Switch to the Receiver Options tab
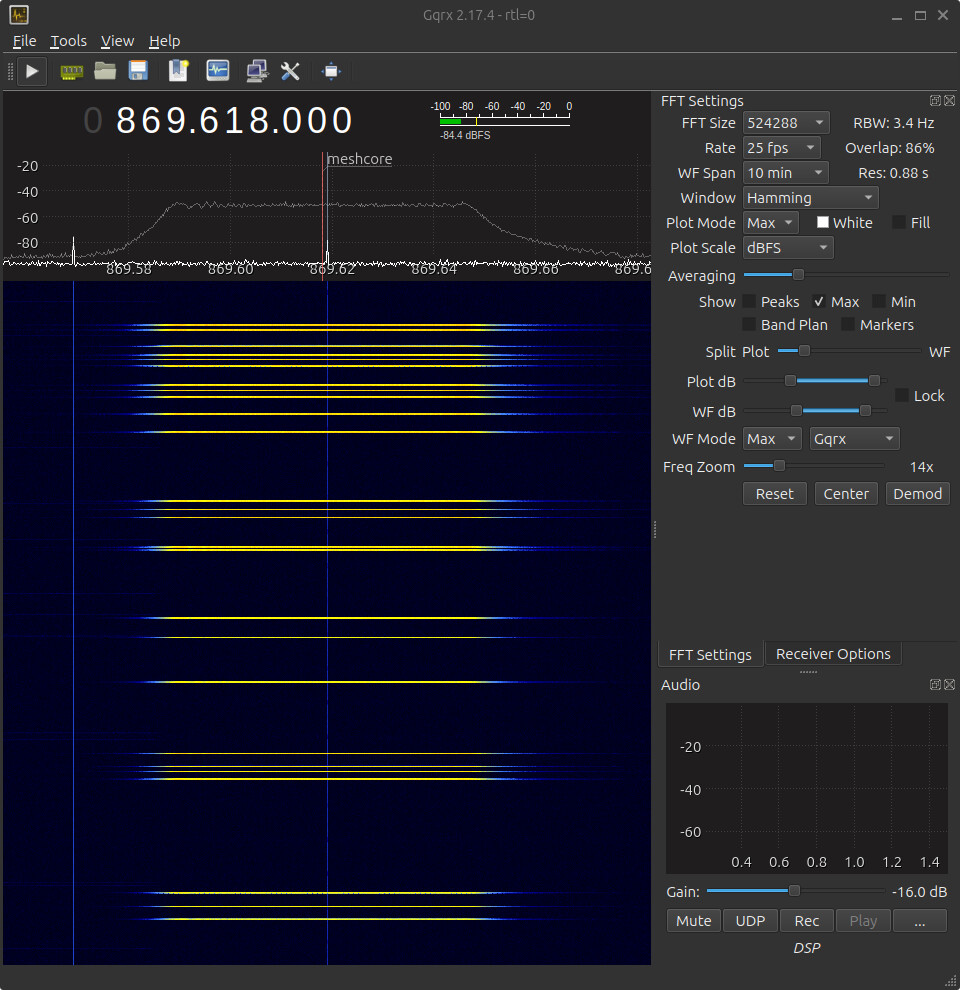Image resolution: width=960 pixels, height=990 pixels. point(833,654)
